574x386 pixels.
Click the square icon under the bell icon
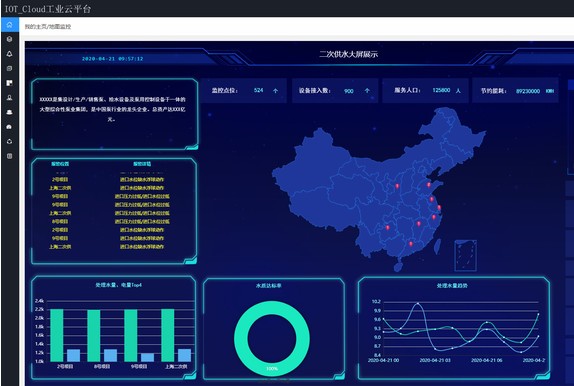(x=10, y=68)
